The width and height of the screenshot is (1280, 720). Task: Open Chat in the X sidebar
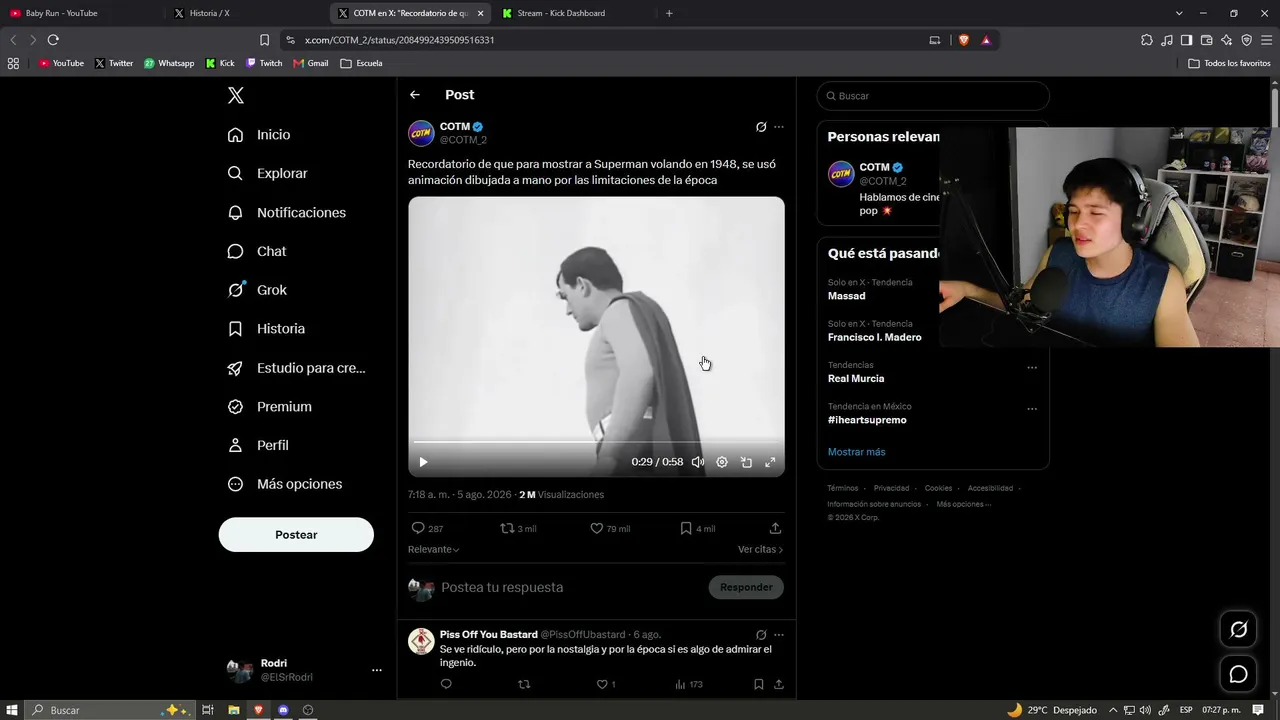[256, 251]
